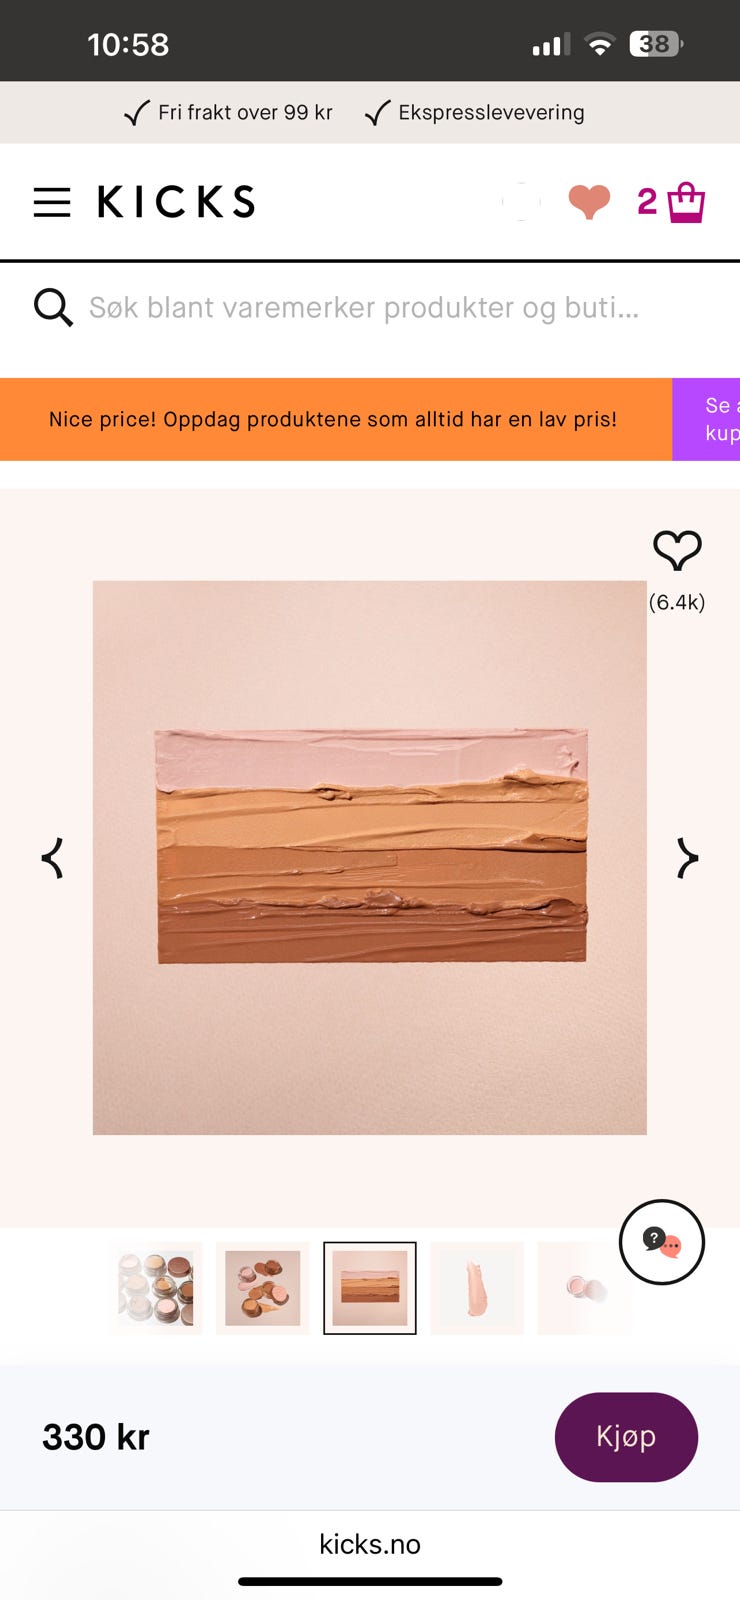Open the hamburger menu
This screenshot has height=1600, width=740.
(52, 202)
